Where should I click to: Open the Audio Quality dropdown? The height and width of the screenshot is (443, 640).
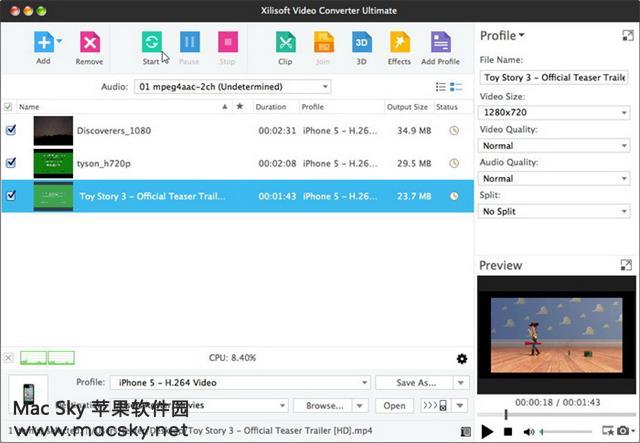pos(554,178)
